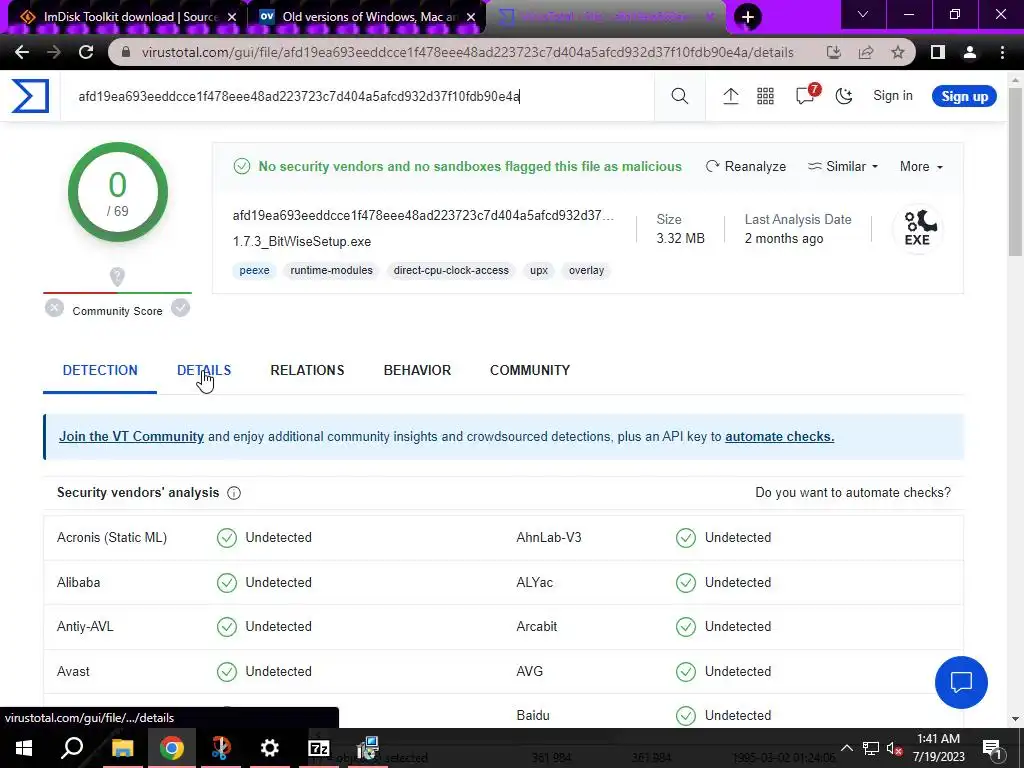
Task: Open the apps grid icon
Action: pos(765,96)
